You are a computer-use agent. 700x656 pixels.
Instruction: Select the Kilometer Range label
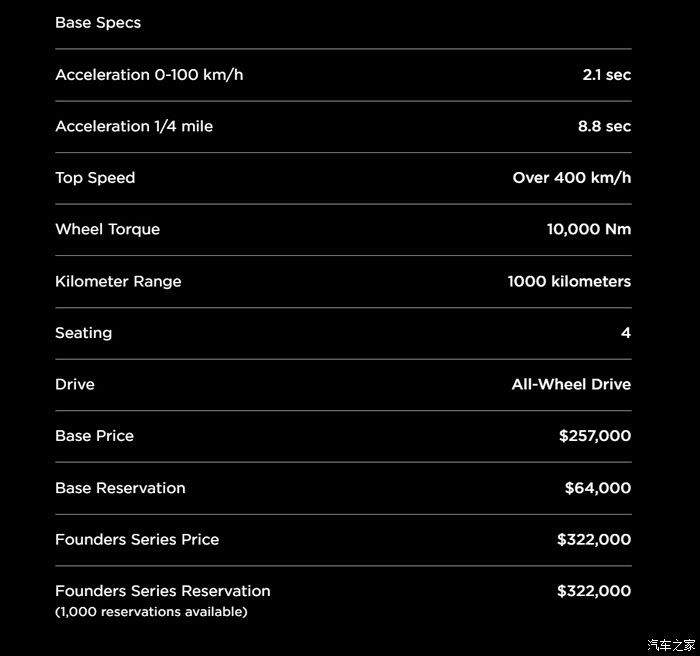point(118,281)
